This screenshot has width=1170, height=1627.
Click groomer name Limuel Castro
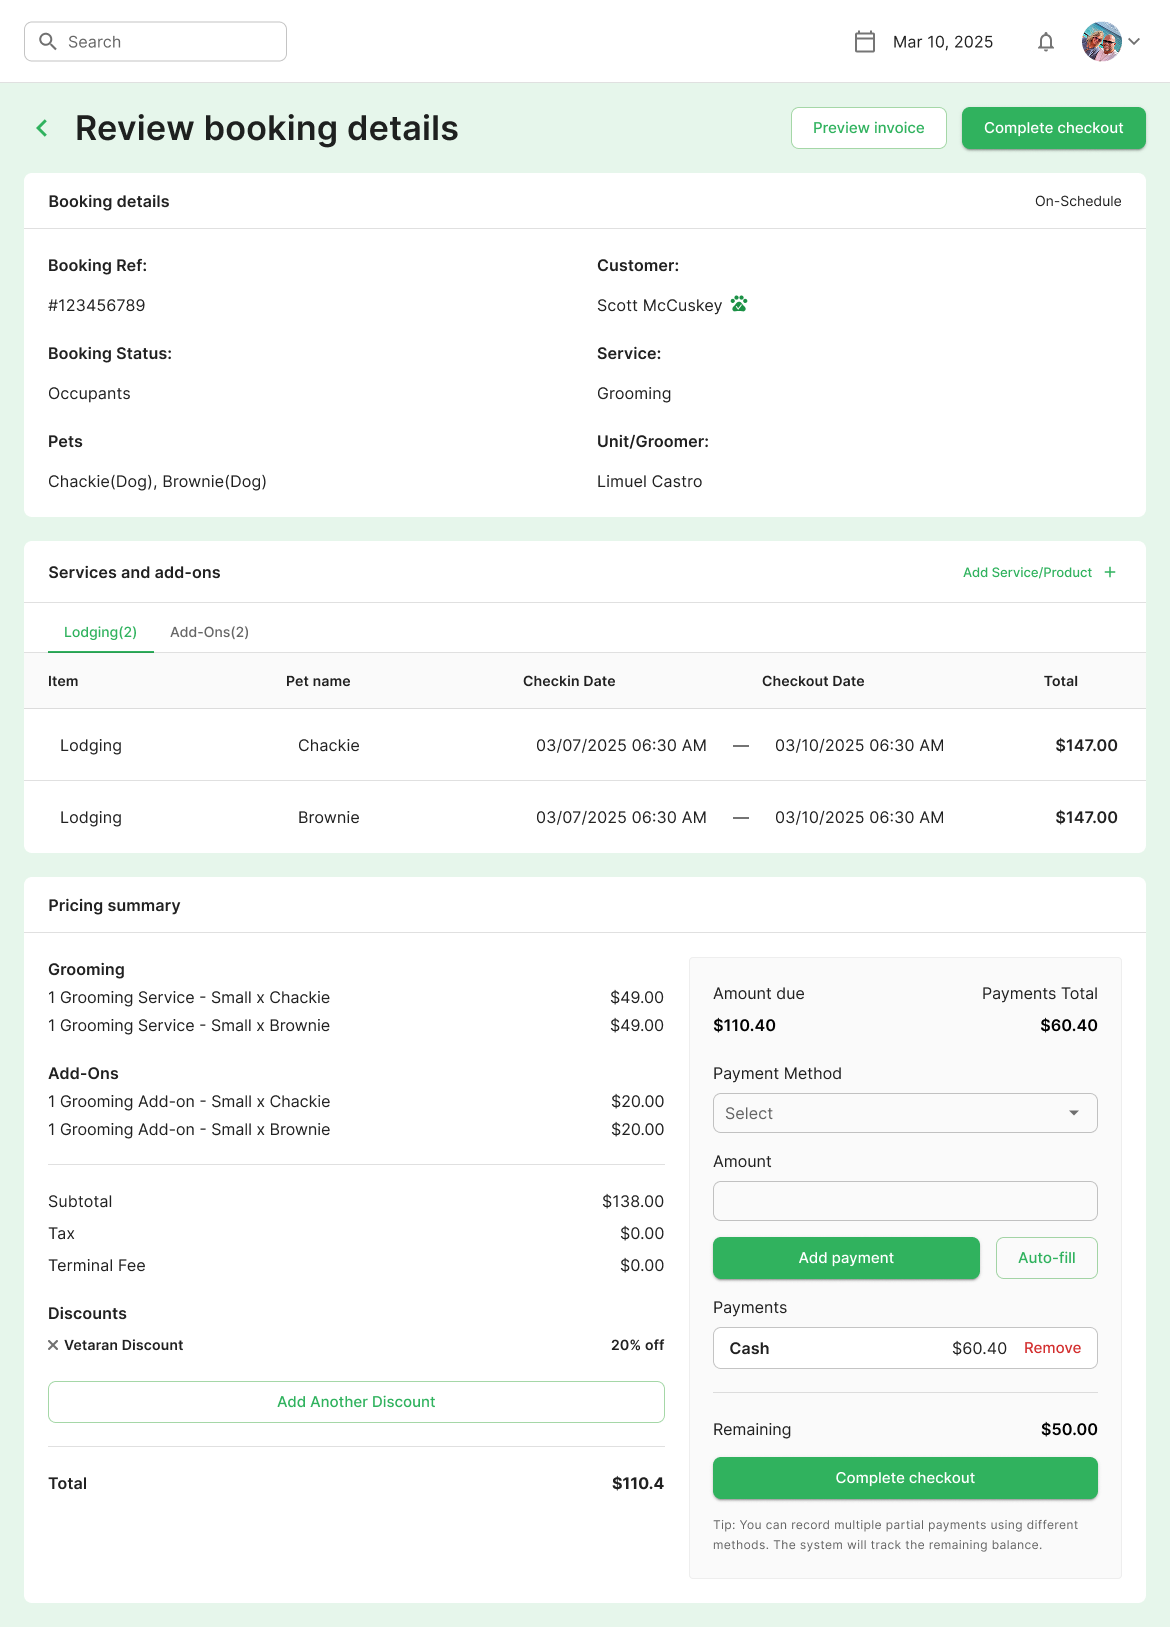click(x=649, y=481)
